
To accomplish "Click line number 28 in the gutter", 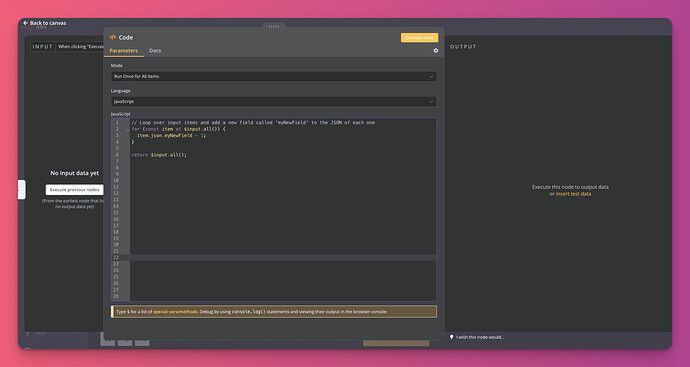I will pyautogui.click(x=116, y=296).
